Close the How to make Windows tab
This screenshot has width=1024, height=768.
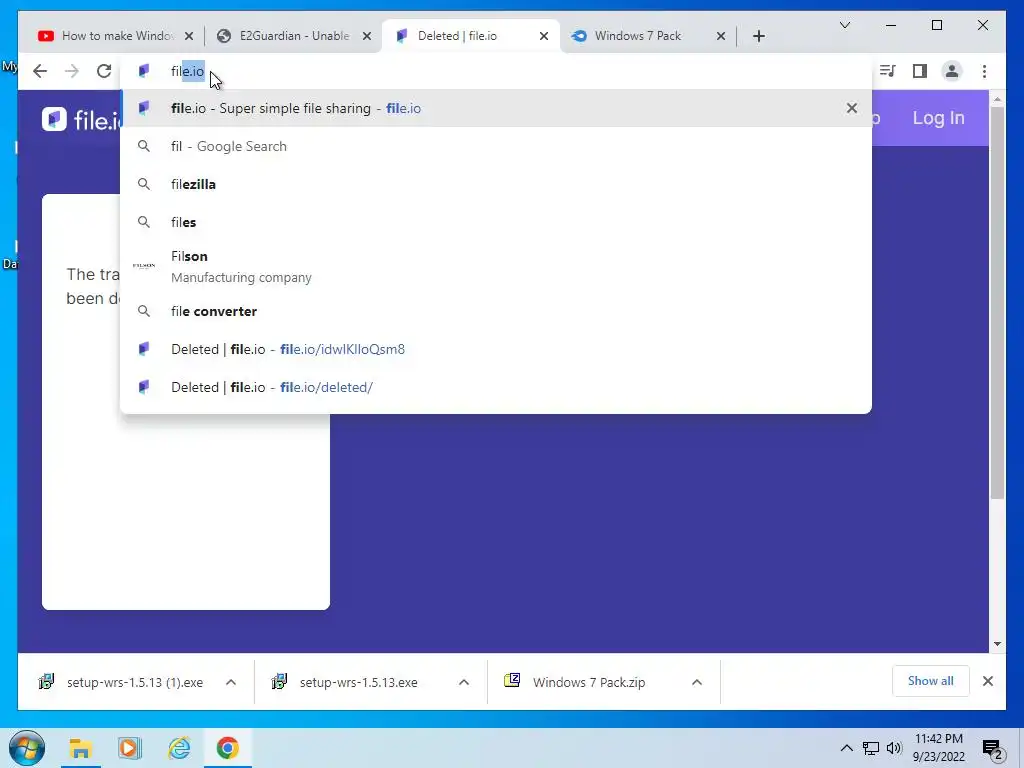click(189, 36)
